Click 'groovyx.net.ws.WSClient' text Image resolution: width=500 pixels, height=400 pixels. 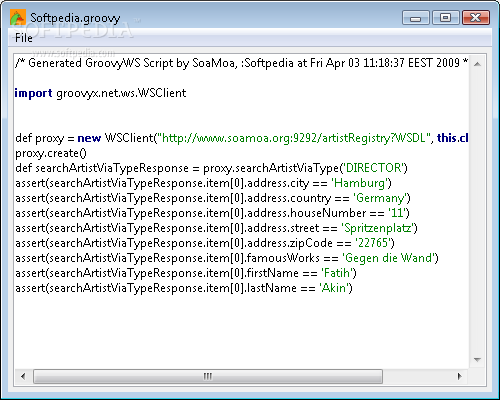121,93
